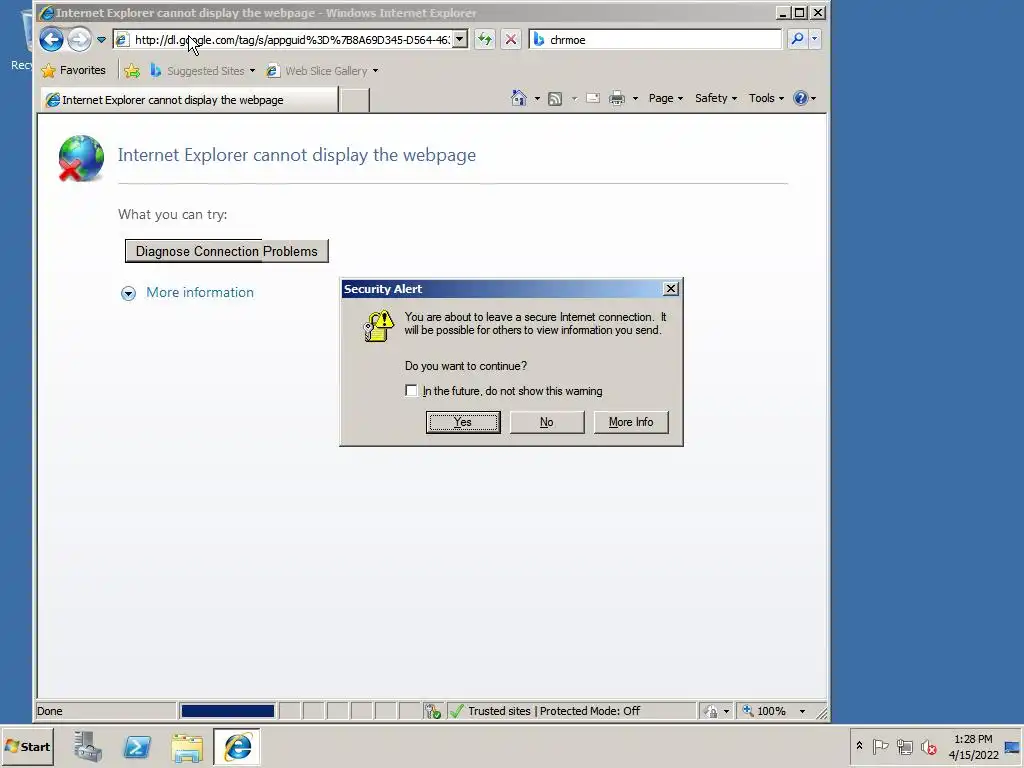Expand the address bar history dropdown

click(460, 40)
